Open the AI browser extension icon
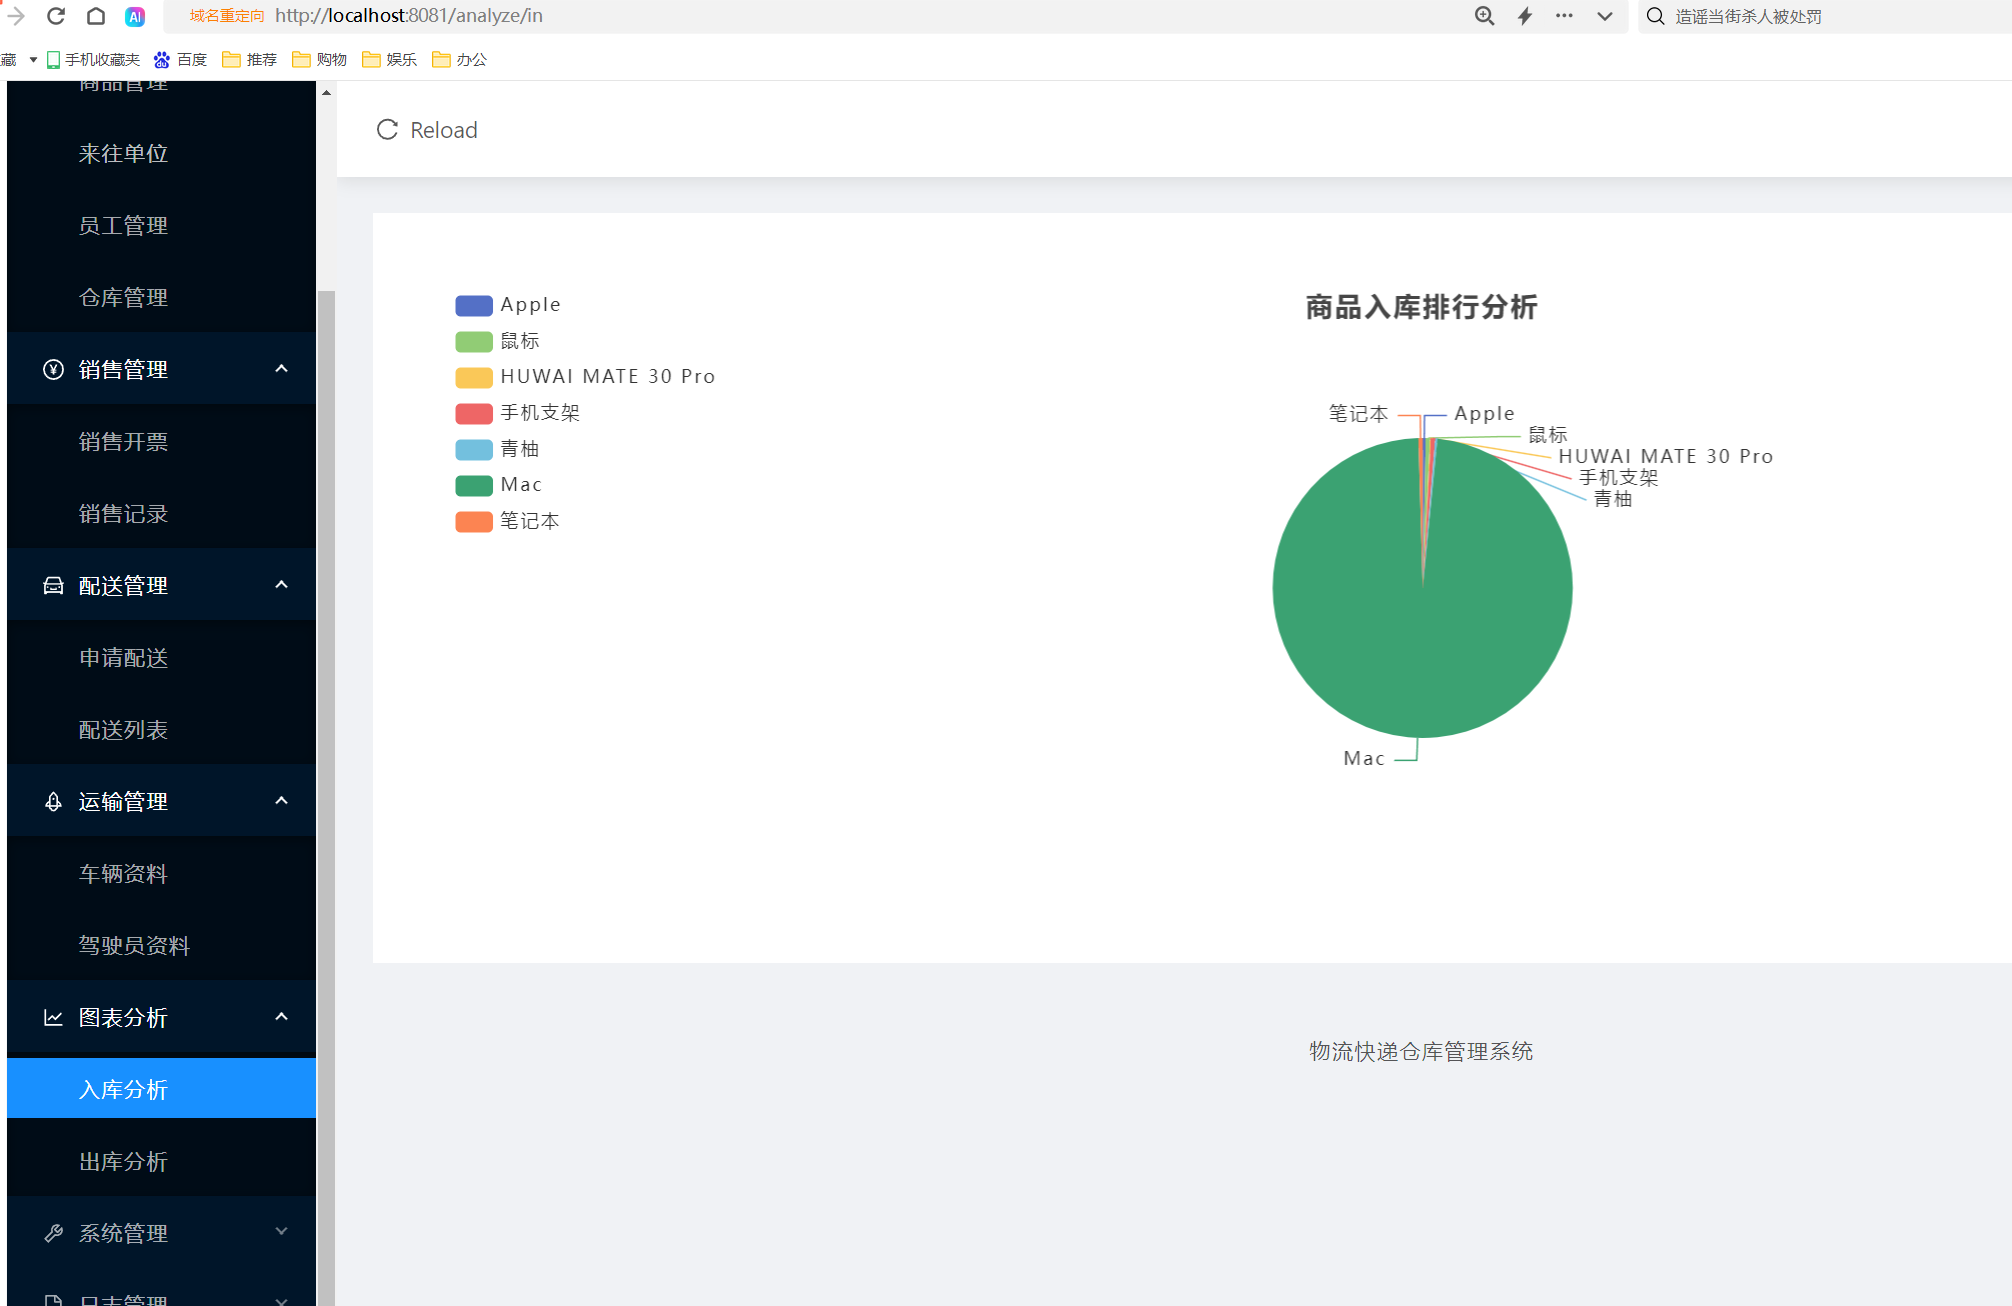 click(136, 16)
